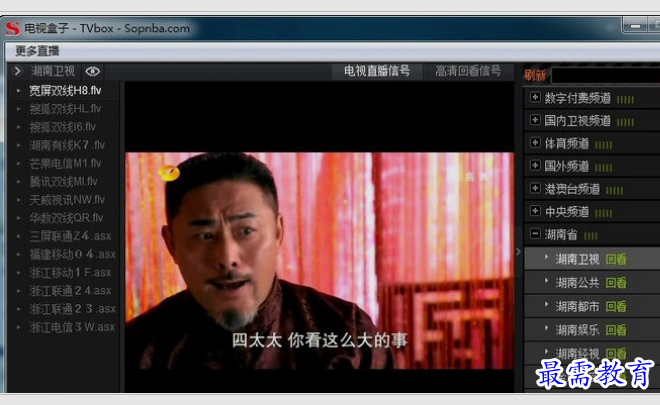Minimize the TVbox window
The image size is (660, 405).
(x=635, y=26)
